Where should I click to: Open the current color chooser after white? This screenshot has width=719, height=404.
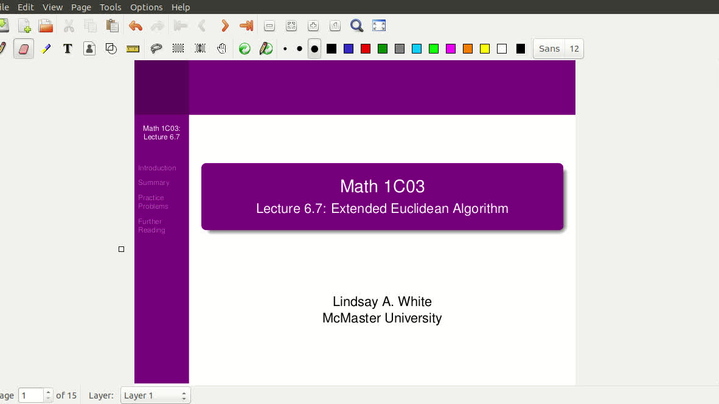(x=520, y=49)
